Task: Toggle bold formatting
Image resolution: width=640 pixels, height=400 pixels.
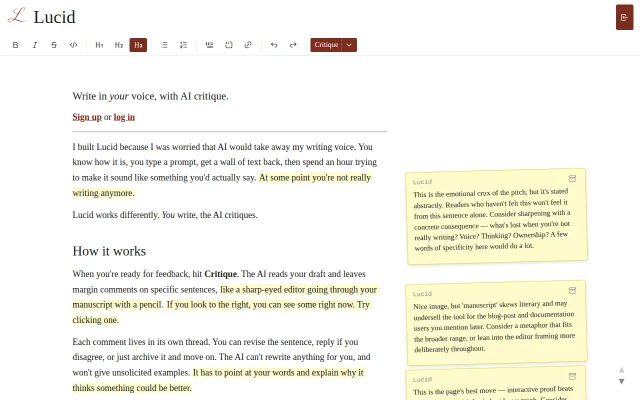Action: (16, 45)
